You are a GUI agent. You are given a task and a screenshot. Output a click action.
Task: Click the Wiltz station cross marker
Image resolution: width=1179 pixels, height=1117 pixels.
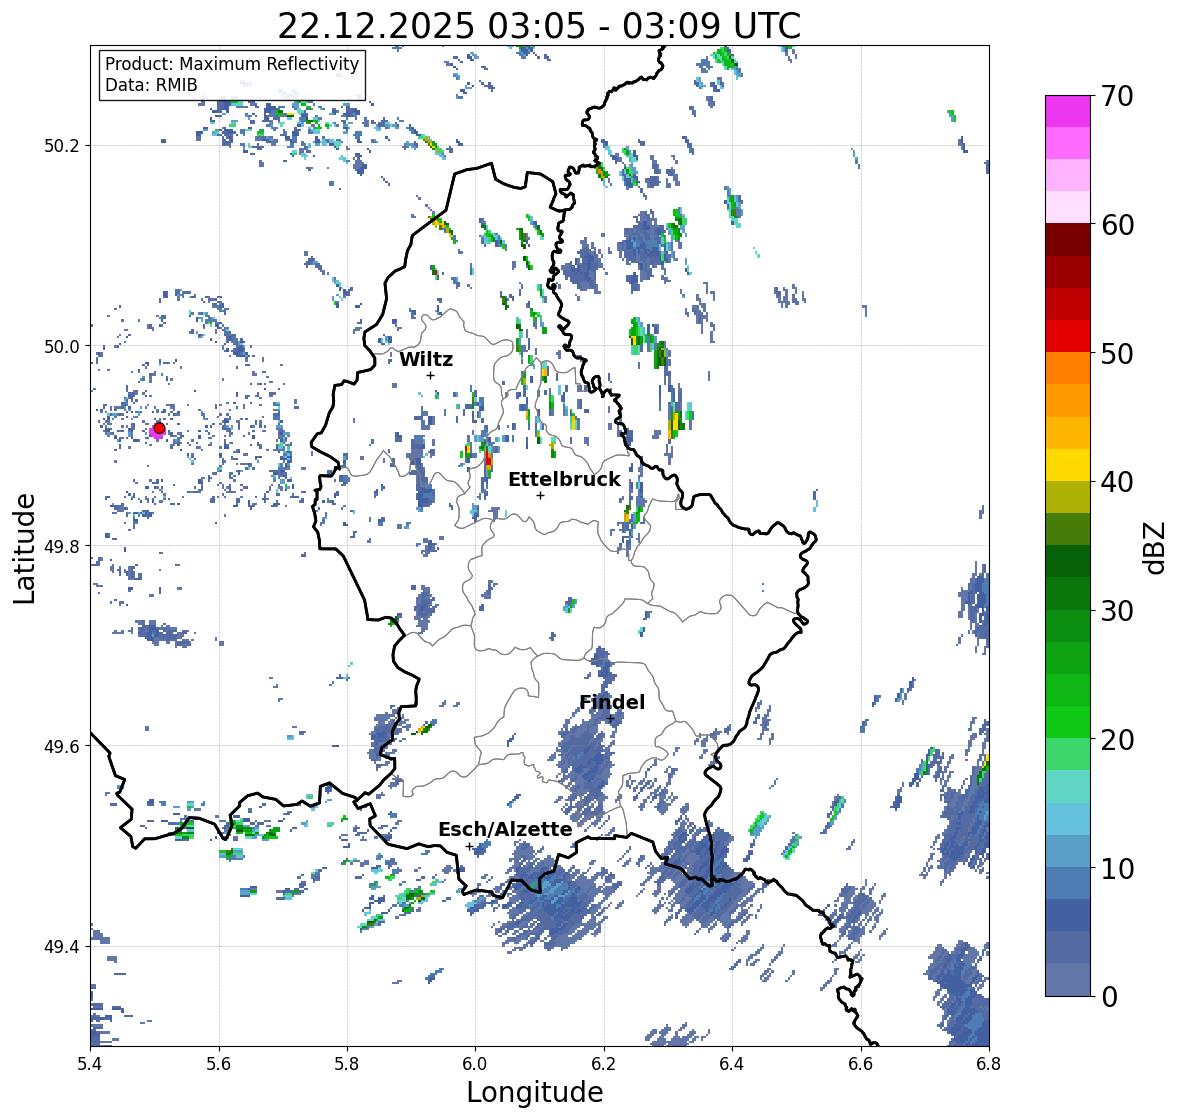click(x=430, y=375)
